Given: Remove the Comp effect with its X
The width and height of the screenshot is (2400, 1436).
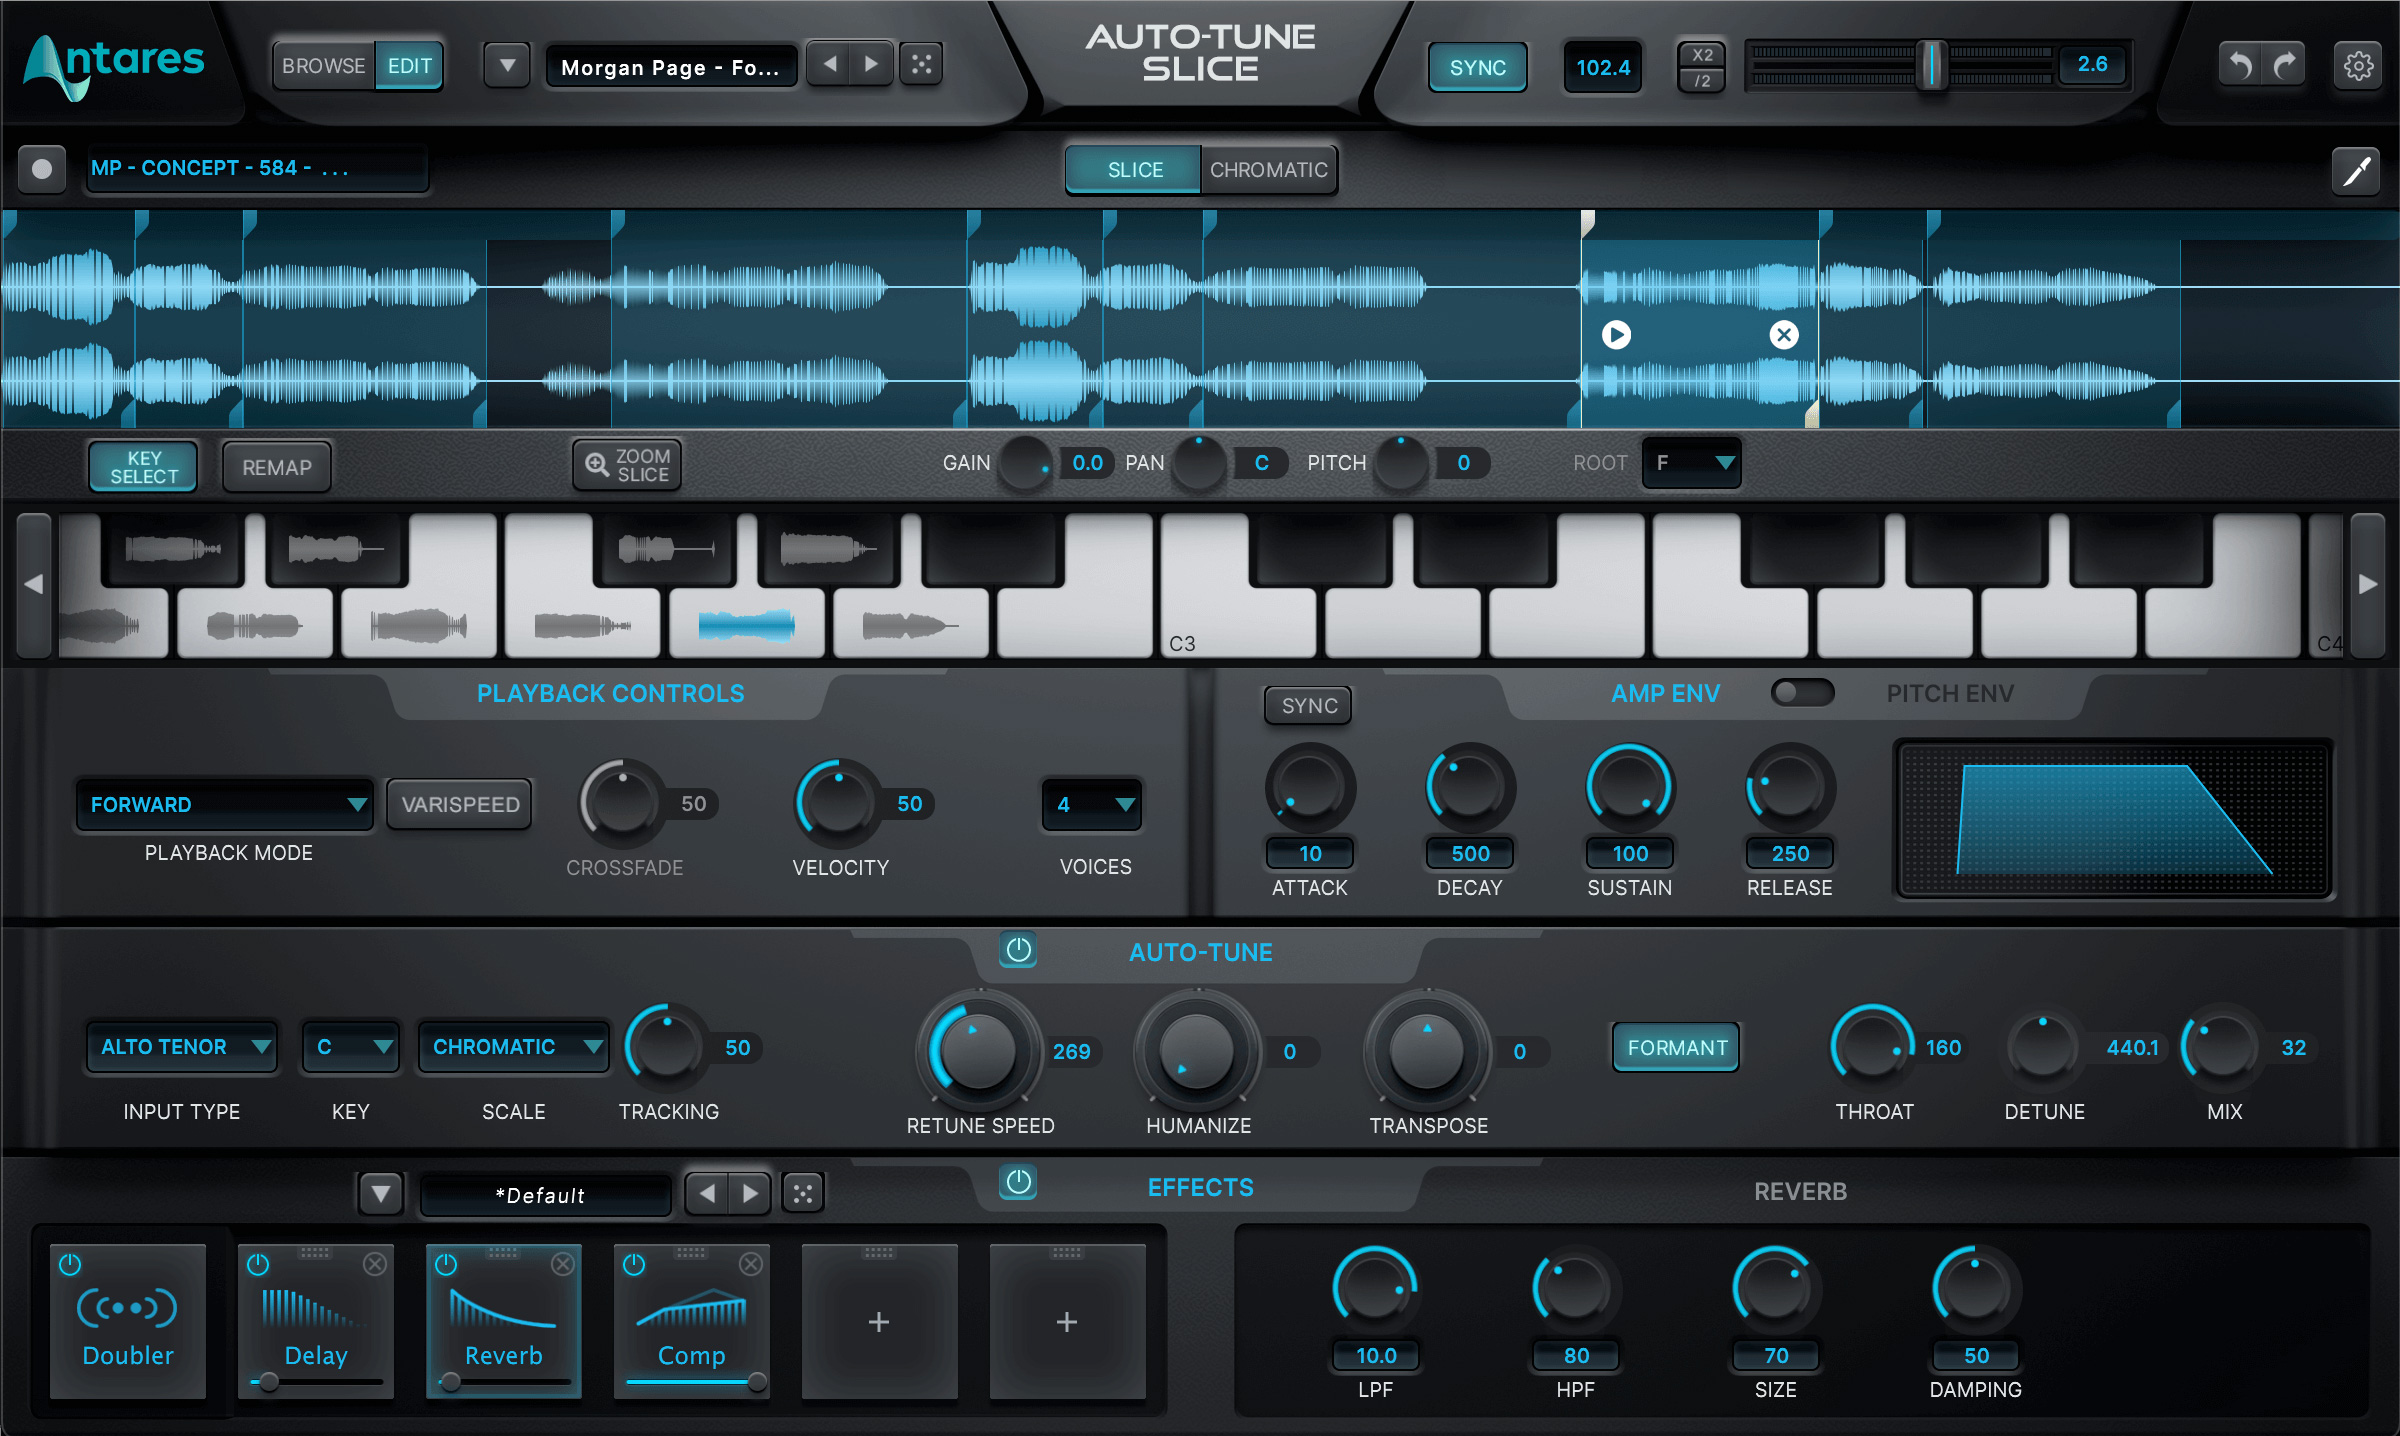Looking at the screenshot, I should click(x=751, y=1264).
